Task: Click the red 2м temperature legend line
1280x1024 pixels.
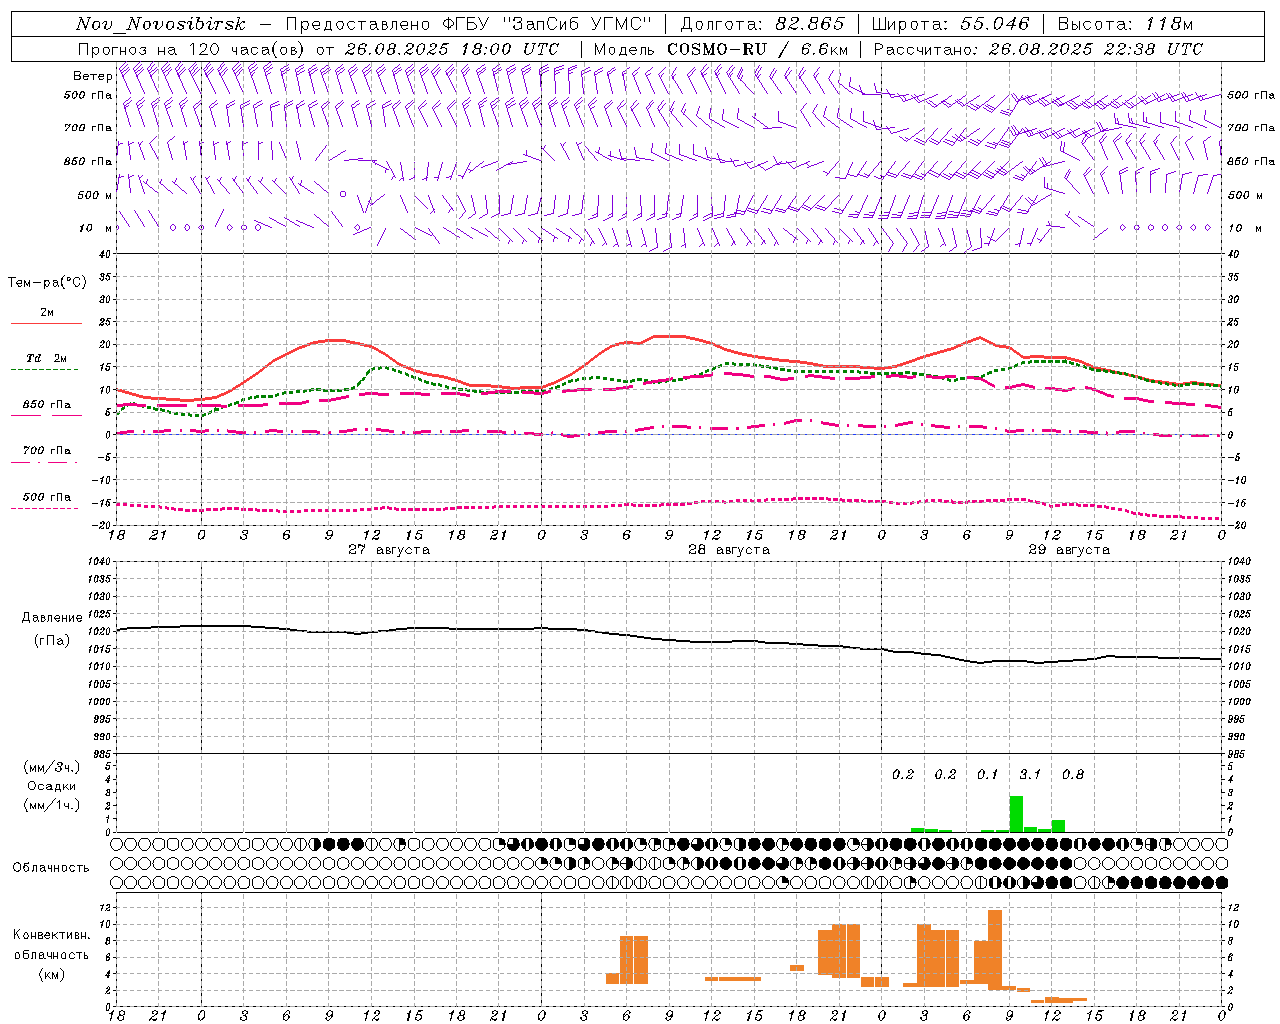Action: click(46, 323)
